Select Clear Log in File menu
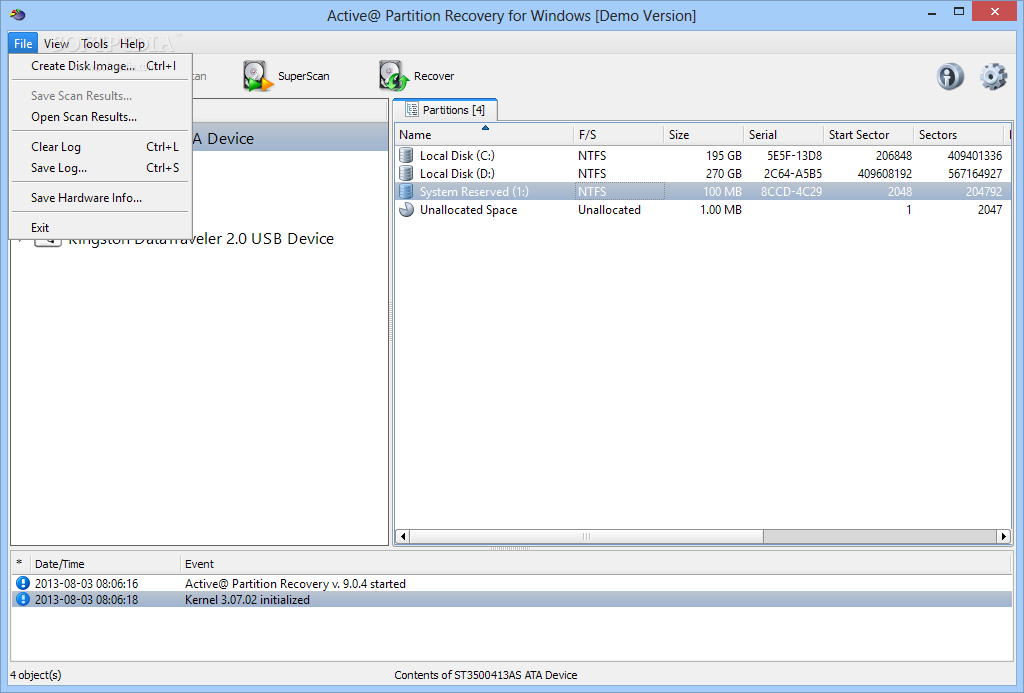1024x693 pixels. coord(101,147)
